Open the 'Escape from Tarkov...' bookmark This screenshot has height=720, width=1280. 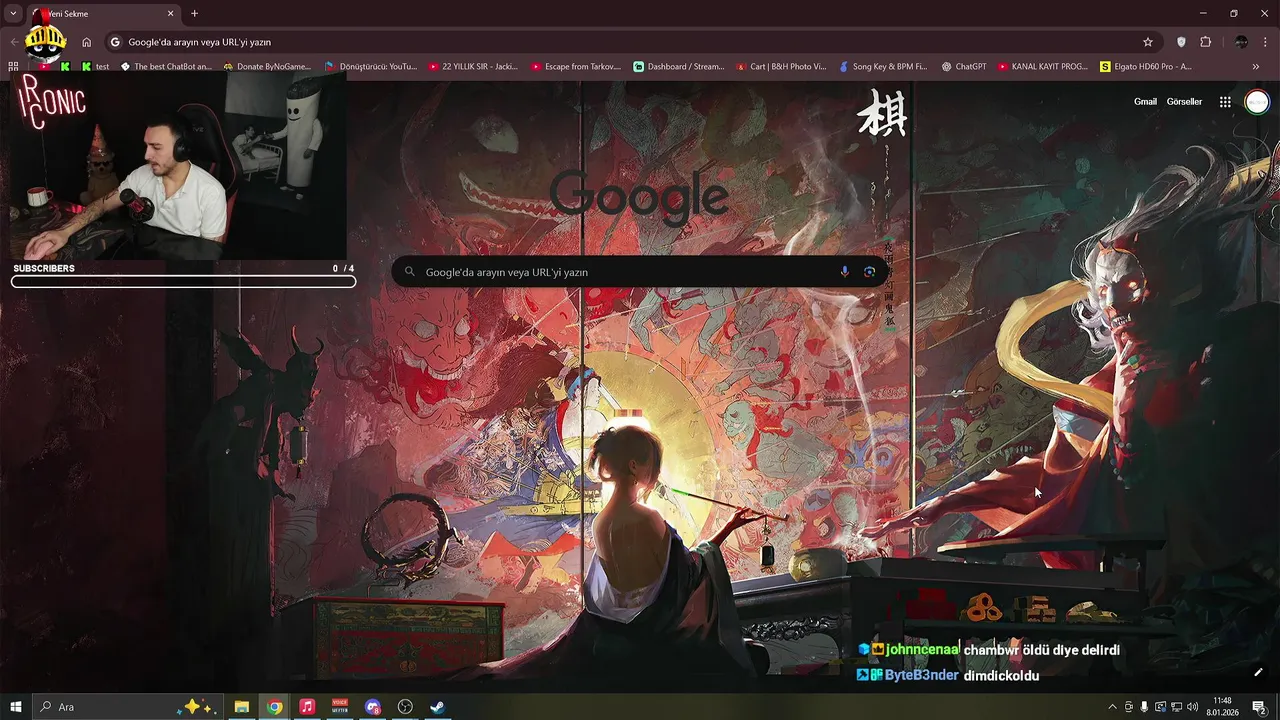coord(576,67)
